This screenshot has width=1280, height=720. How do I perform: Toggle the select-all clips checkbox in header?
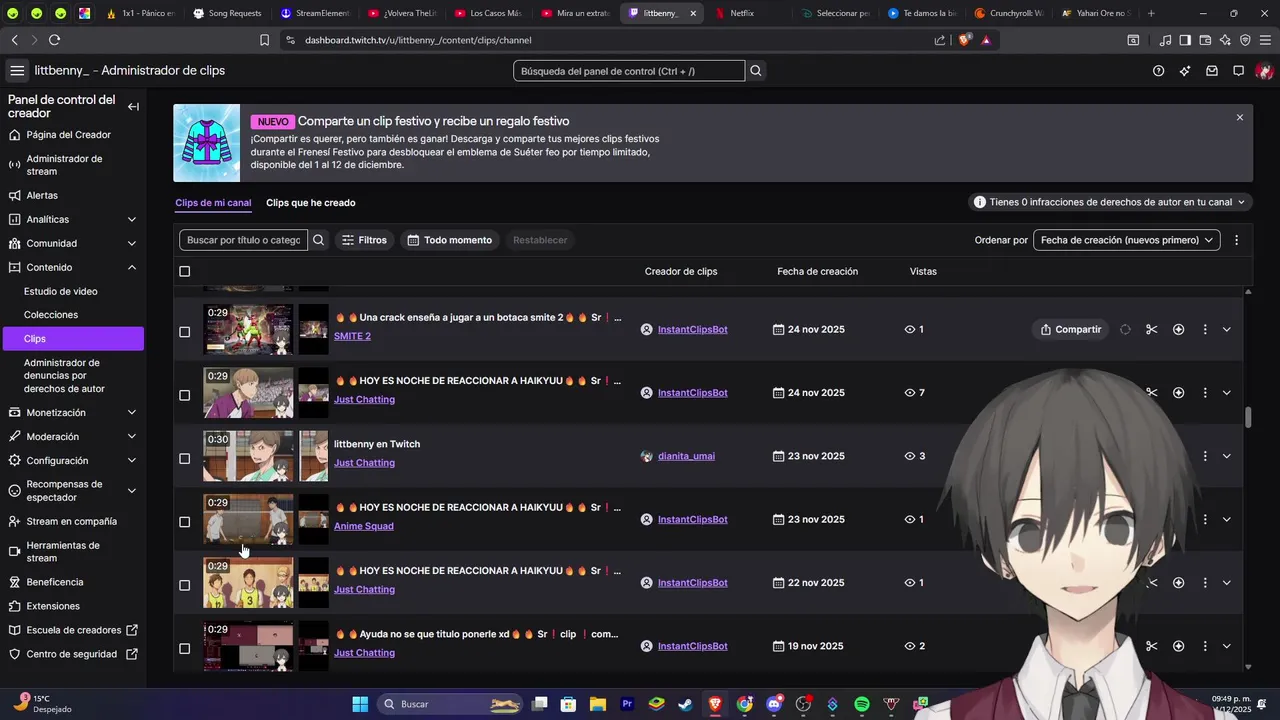pyautogui.click(x=184, y=272)
